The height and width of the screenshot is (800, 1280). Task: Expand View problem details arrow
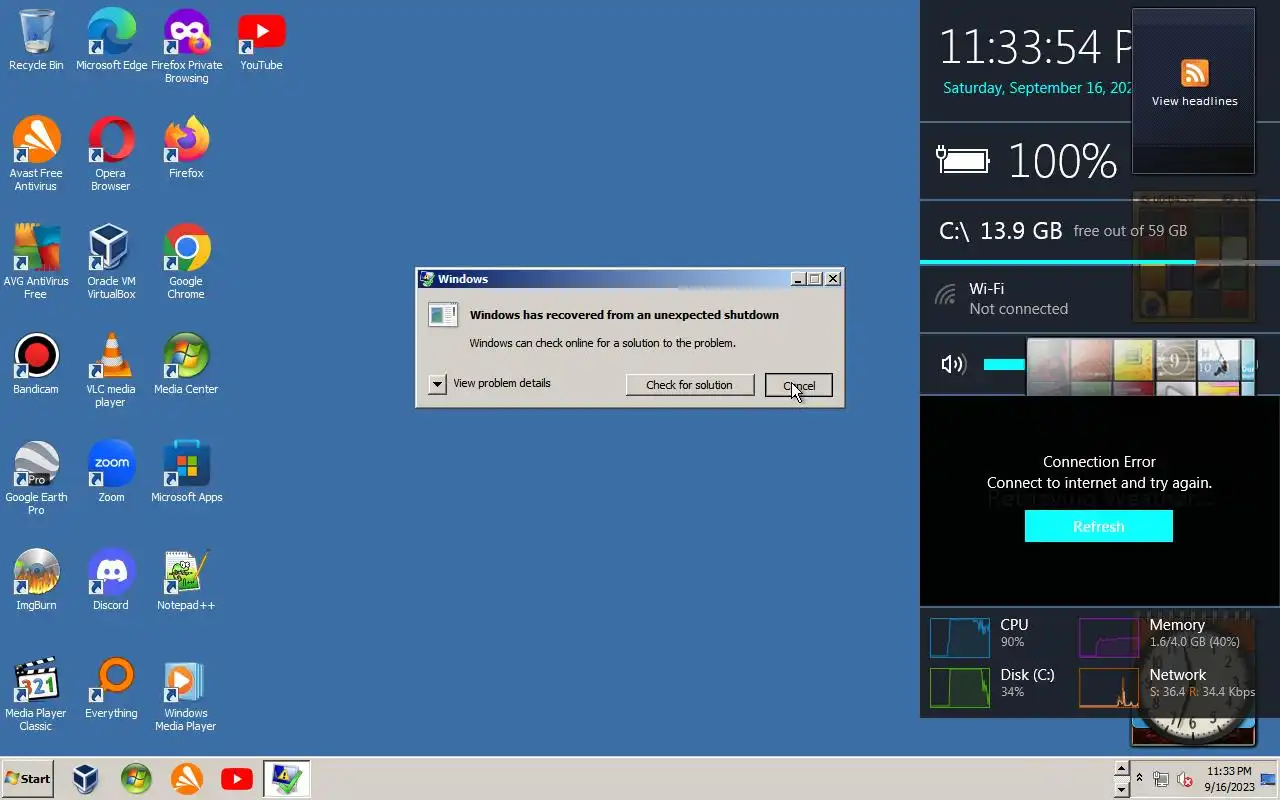pos(437,384)
